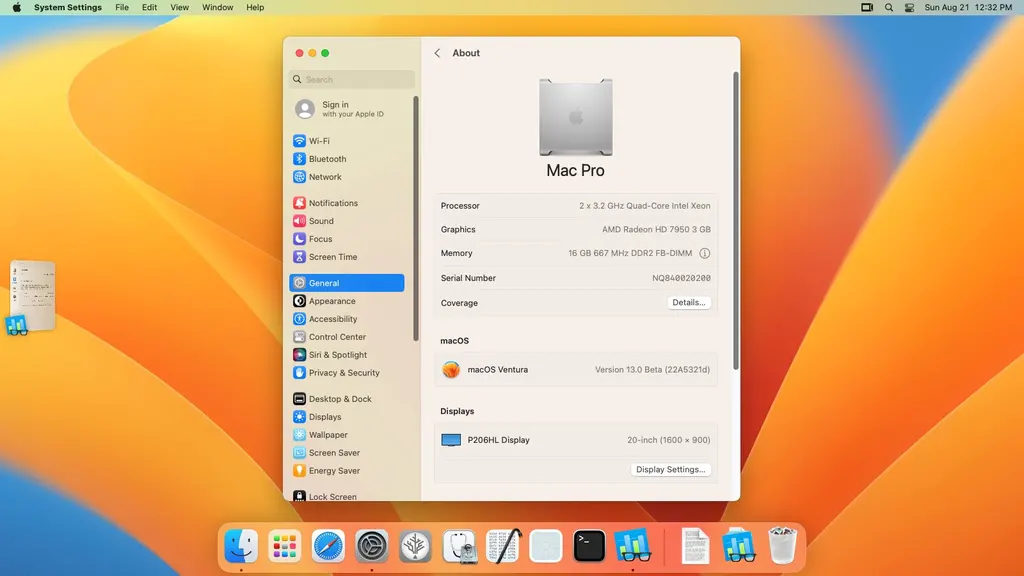The height and width of the screenshot is (576, 1024).
Task: Select Screen Saver in the sidebar
Action: [x=347, y=453]
